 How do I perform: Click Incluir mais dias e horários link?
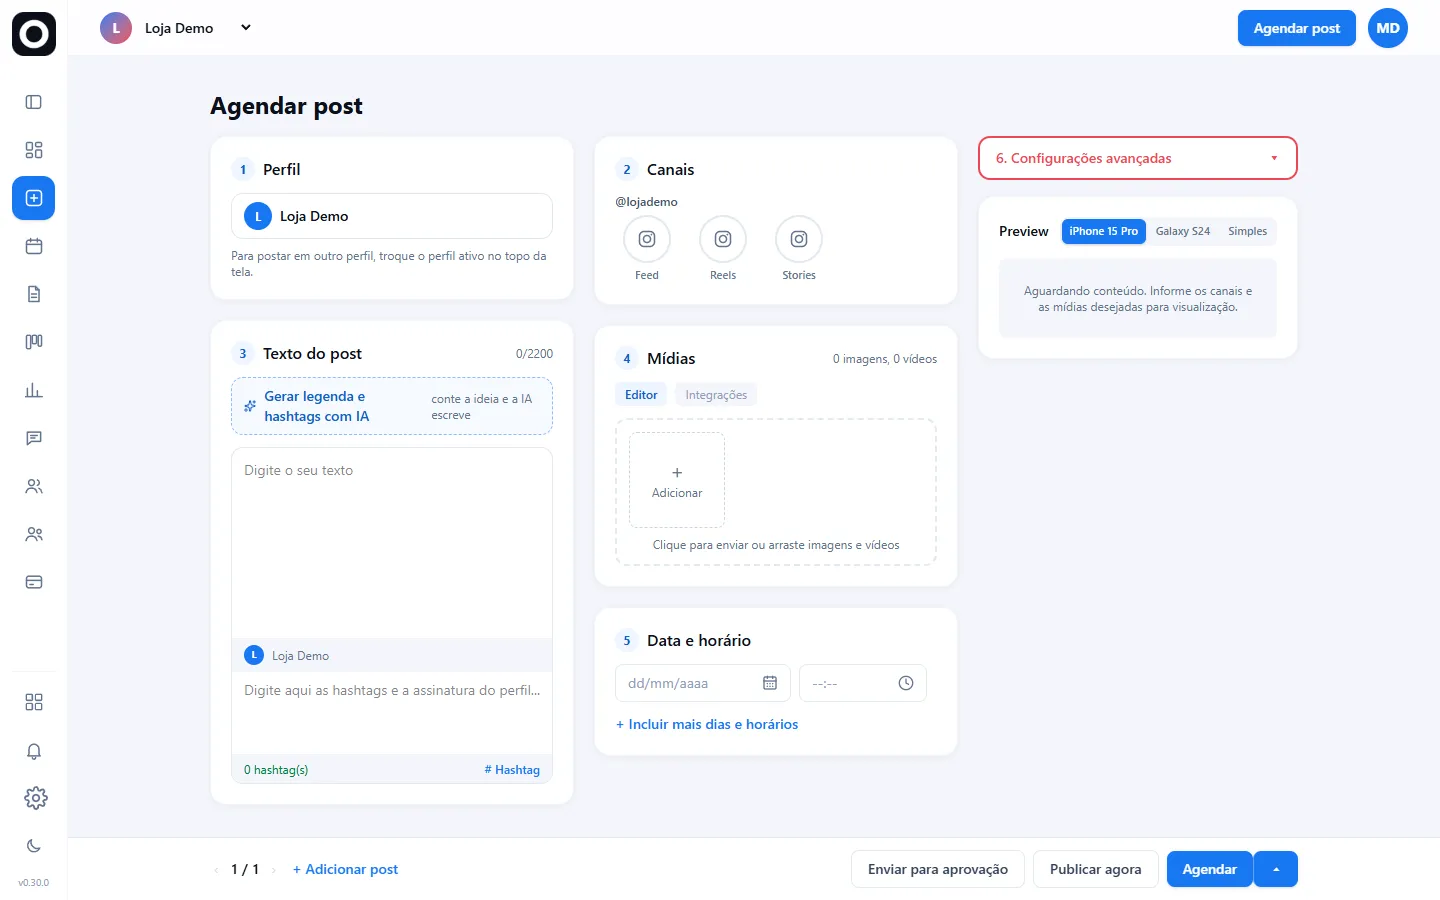tap(707, 724)
